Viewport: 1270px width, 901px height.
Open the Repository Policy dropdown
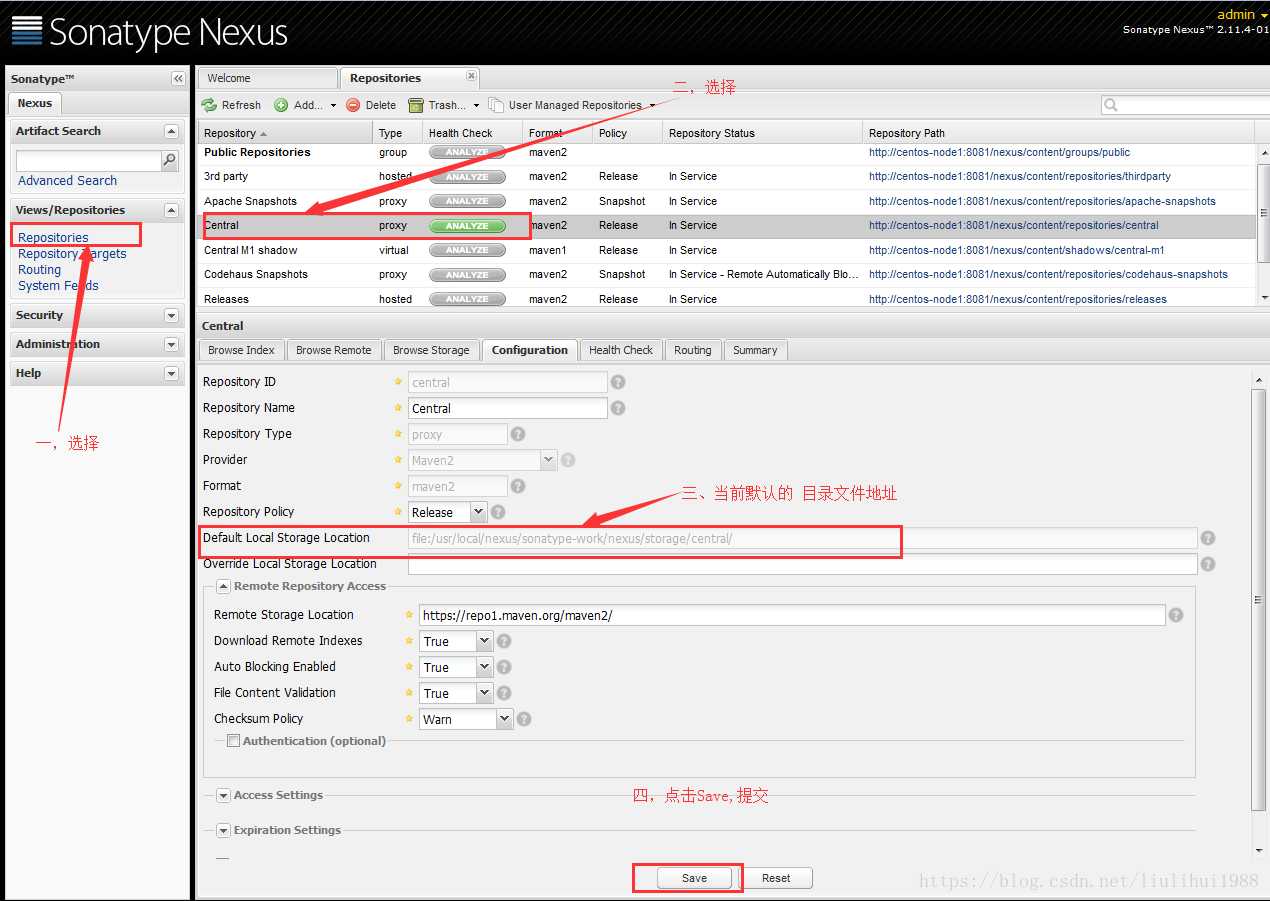[x=478, y=512]
